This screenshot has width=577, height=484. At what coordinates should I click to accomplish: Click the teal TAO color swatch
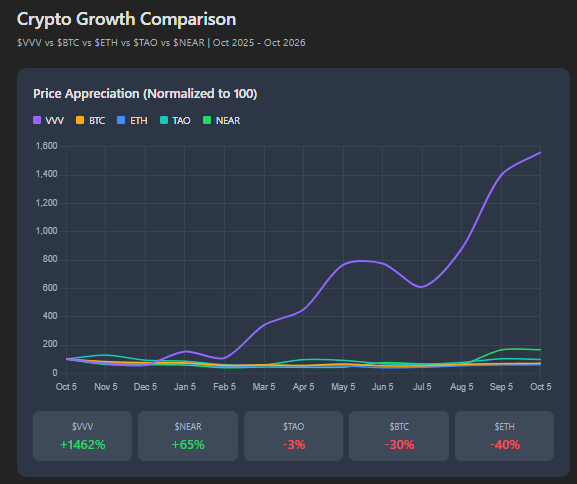tap(164, 120)
